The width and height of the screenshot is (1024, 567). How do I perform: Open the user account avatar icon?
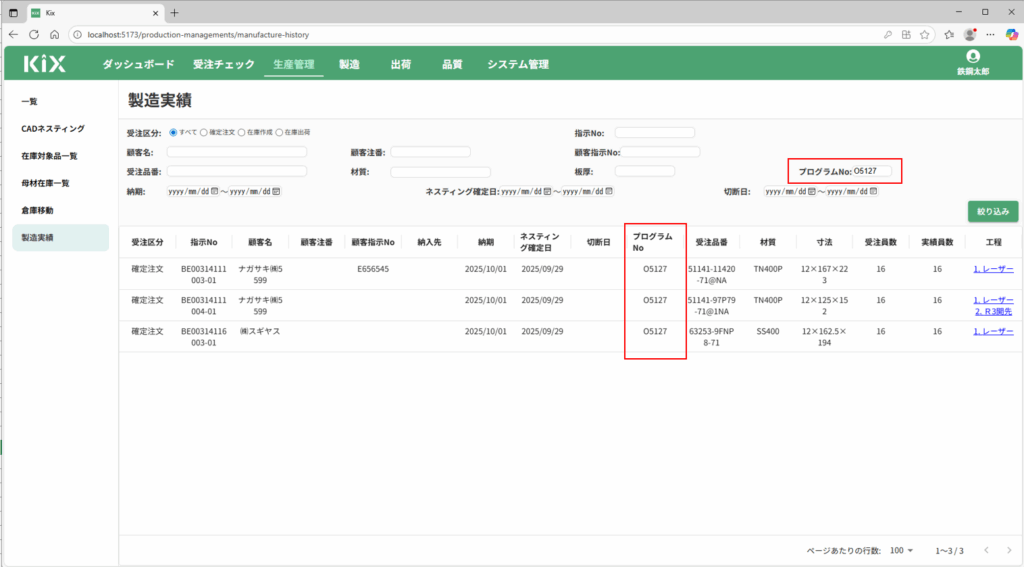tap(973, 57)
